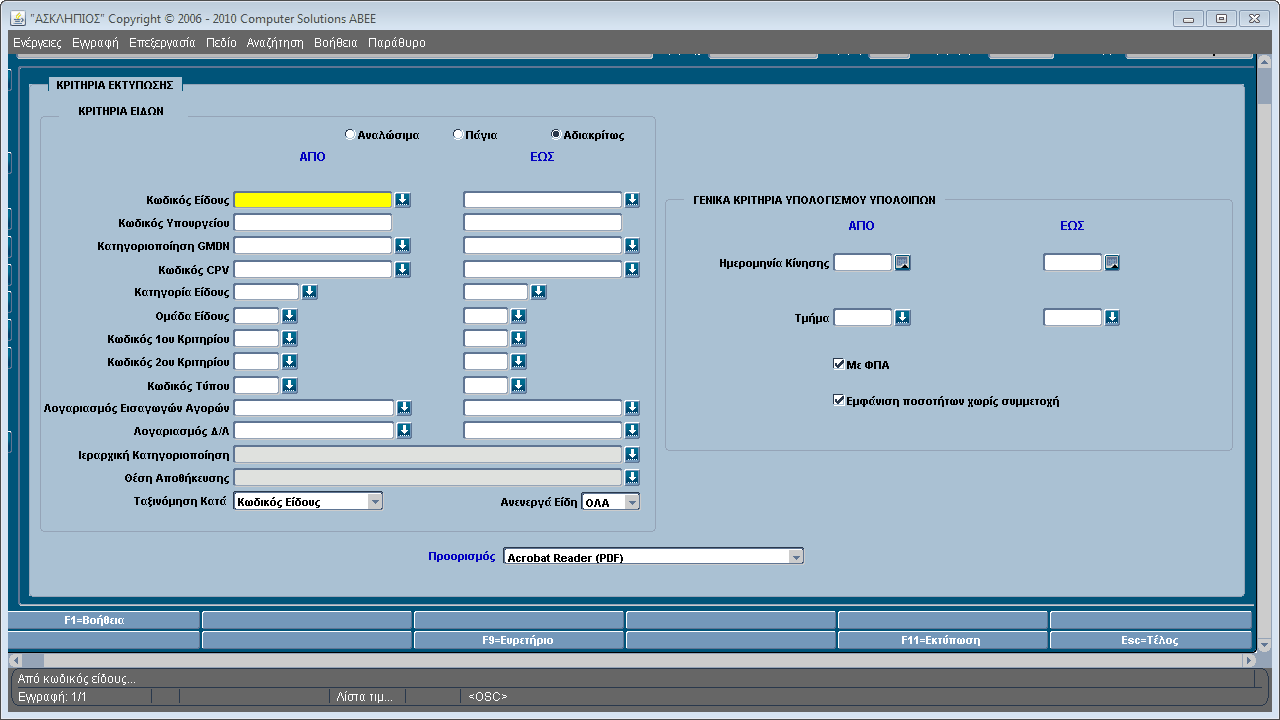The height and width of the screenshot is (720, 1280).
Task: Open lookup for Κωδικός 2ου Κριτηρίου ΕΩΣ
Action: pyautogui.click(x=518, y=362)
